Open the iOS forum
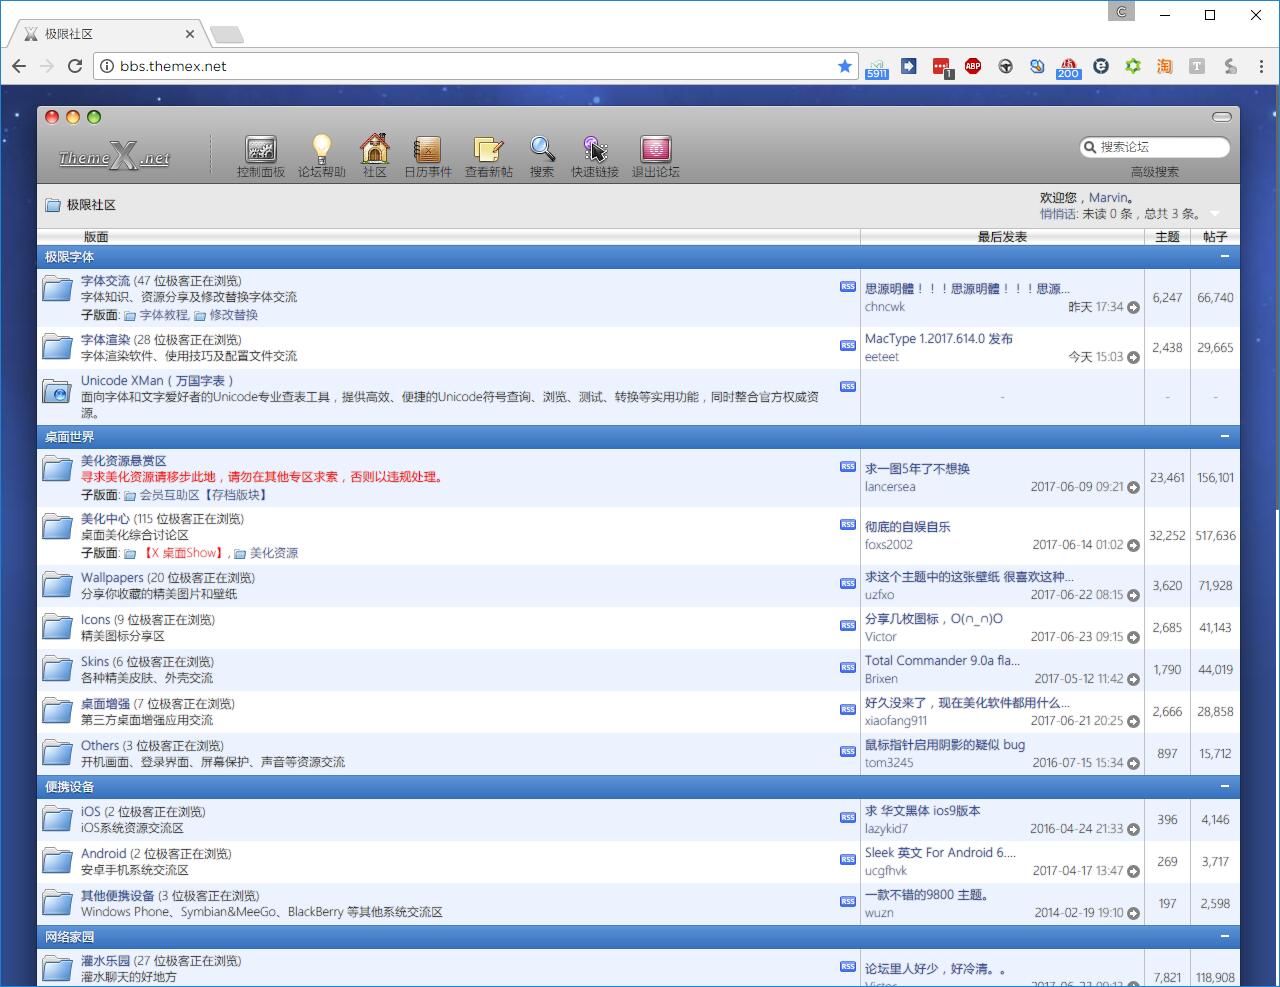Screen dimensions: 1280x987 (x=91, y=812)
